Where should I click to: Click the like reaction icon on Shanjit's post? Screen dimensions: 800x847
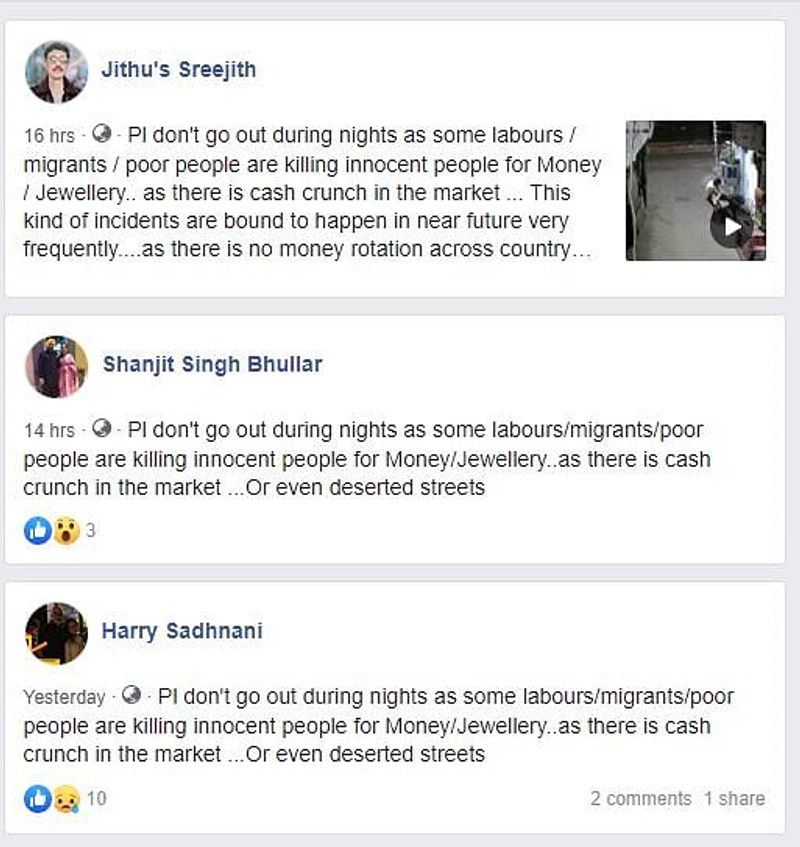point(38,531)
